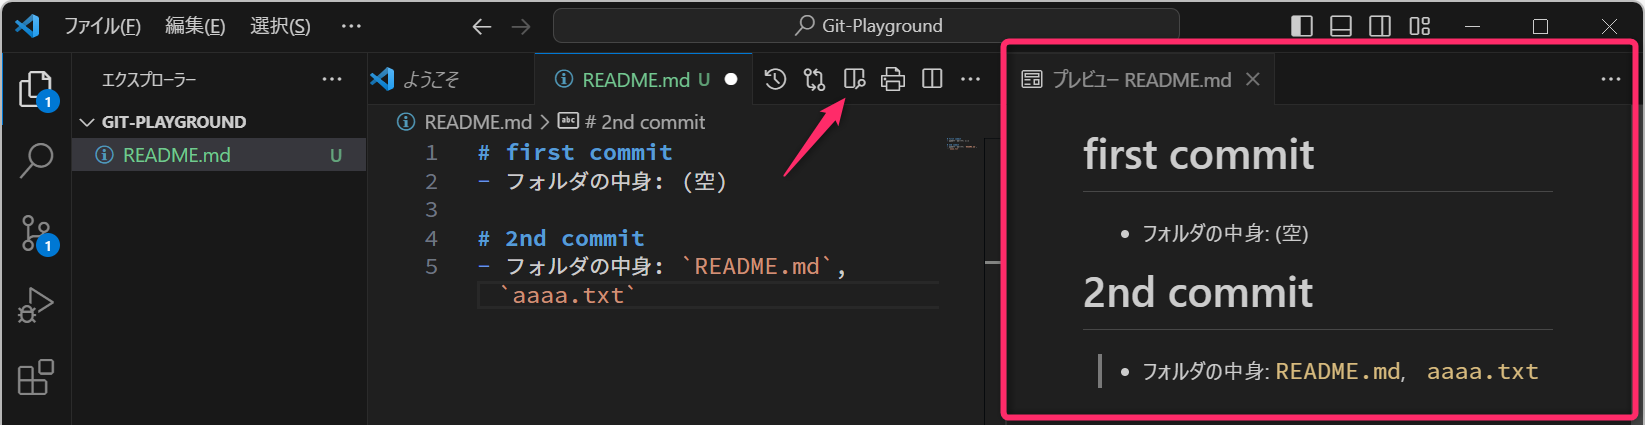Viewport: 1645px width, 425px height.
Task: Toggle the secondary side bar layout button
Action: pyautogui.click(x=1380, y=26)
